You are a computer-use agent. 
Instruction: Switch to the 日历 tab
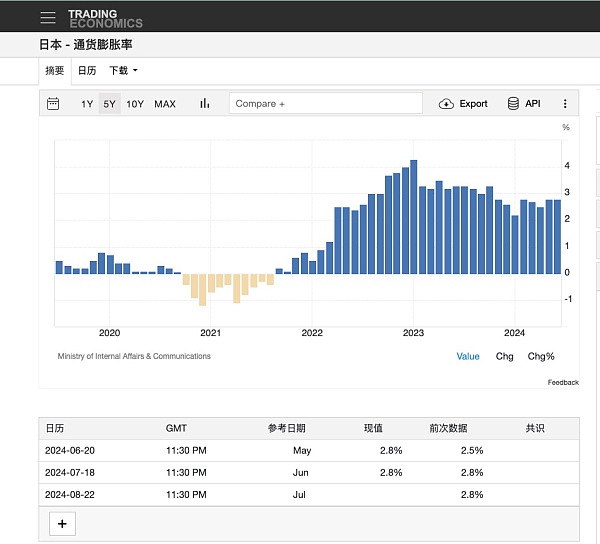(87, 71)
